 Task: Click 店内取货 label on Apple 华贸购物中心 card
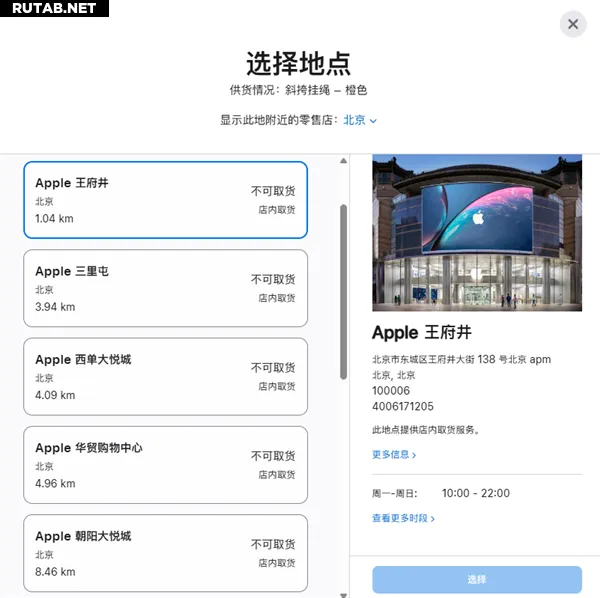pos(277,475)
